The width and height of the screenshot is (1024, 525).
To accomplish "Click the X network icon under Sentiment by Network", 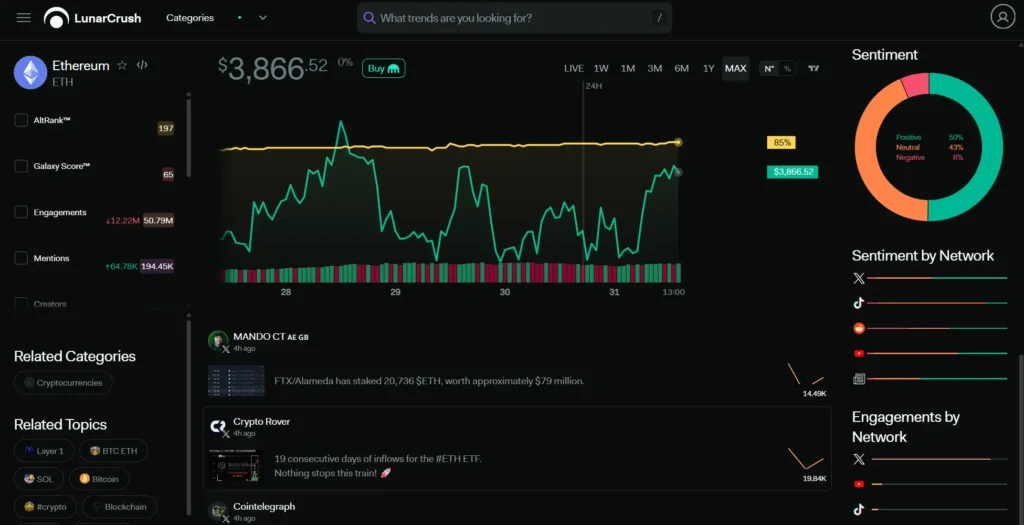I will click(859, 279).
